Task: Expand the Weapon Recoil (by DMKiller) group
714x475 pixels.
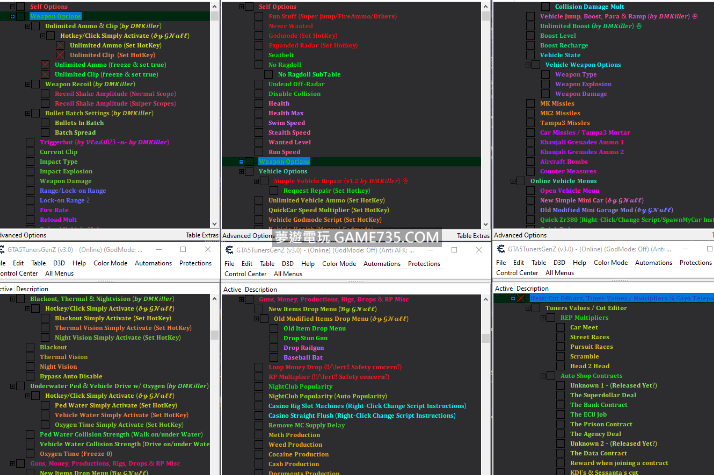Action: pos(29,84)
